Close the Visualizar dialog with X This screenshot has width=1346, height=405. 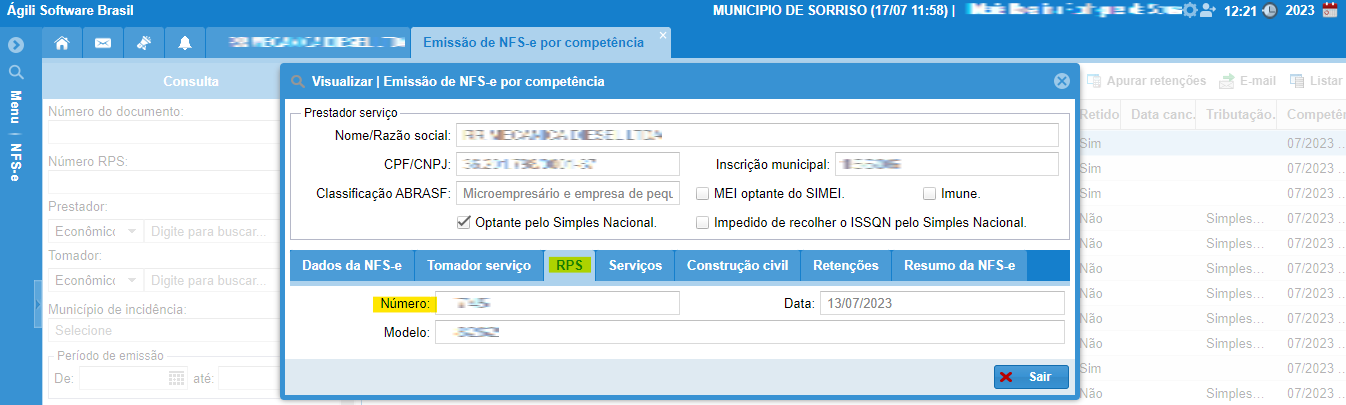point(1062,81)
